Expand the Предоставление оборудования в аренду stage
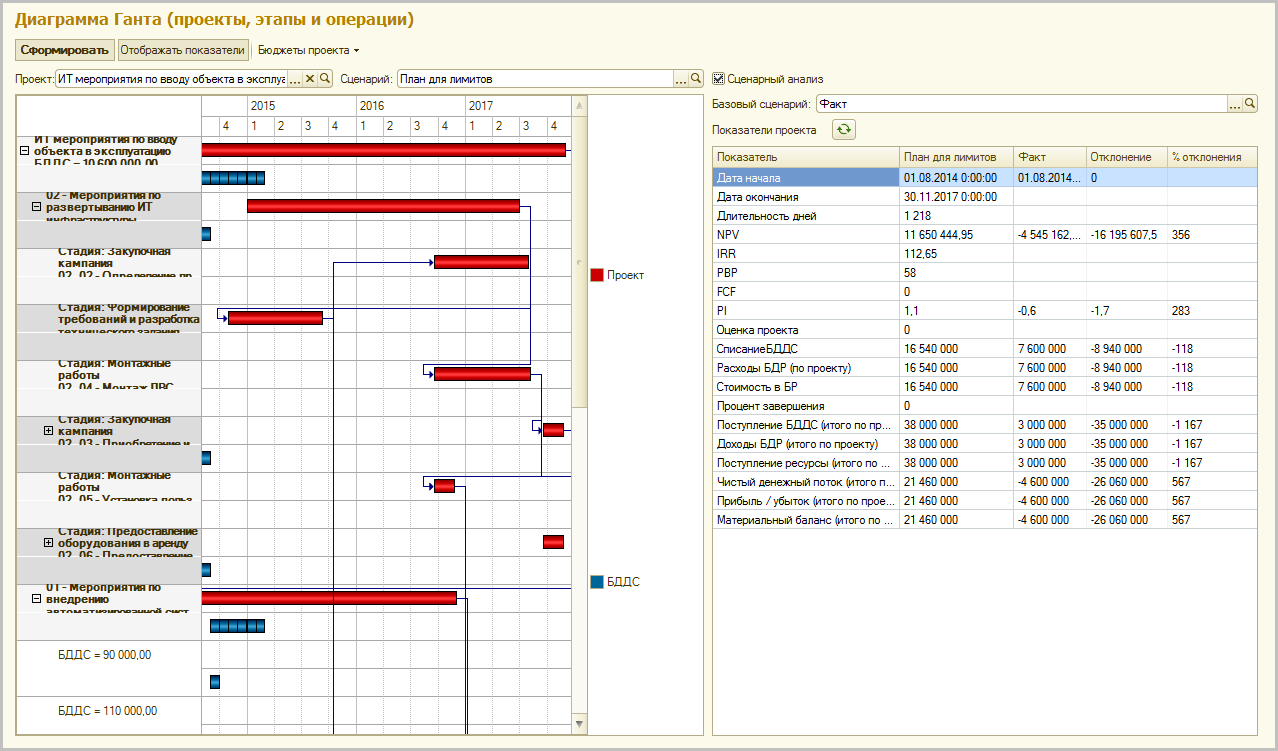1278x751 pixels. (47, 542)
